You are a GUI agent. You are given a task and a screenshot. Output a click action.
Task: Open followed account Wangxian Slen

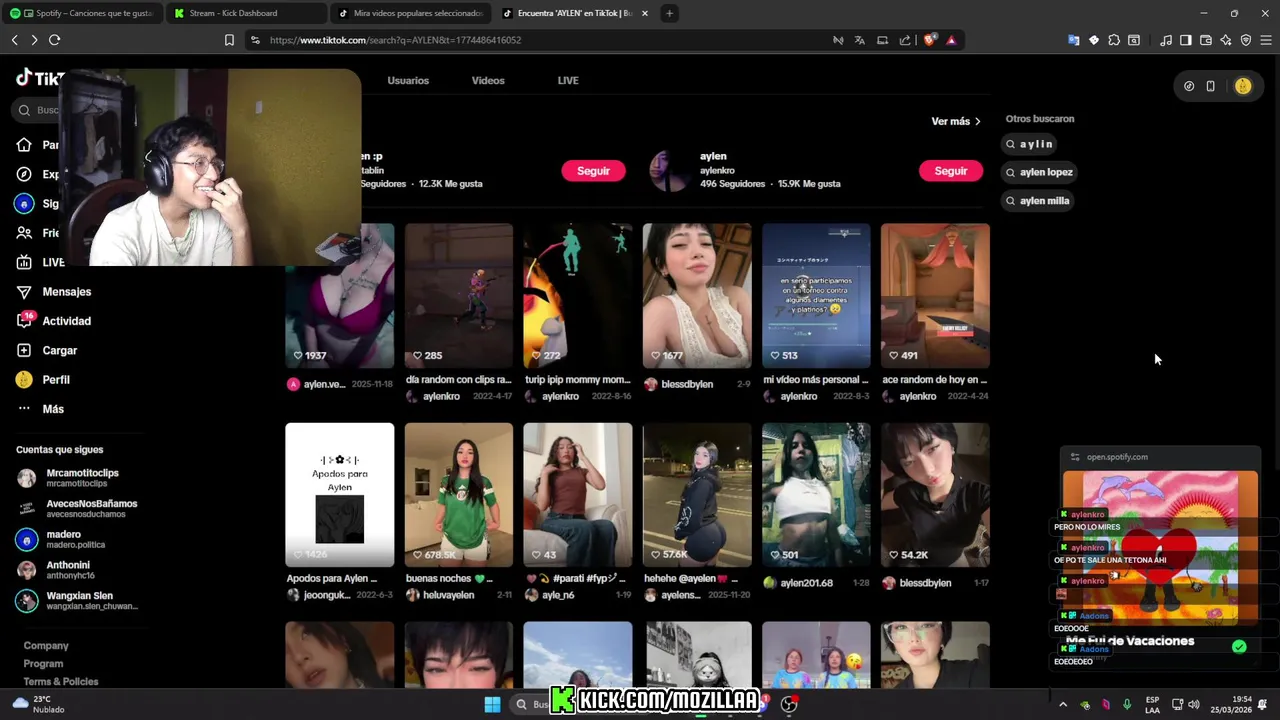(x=77, y=601)
